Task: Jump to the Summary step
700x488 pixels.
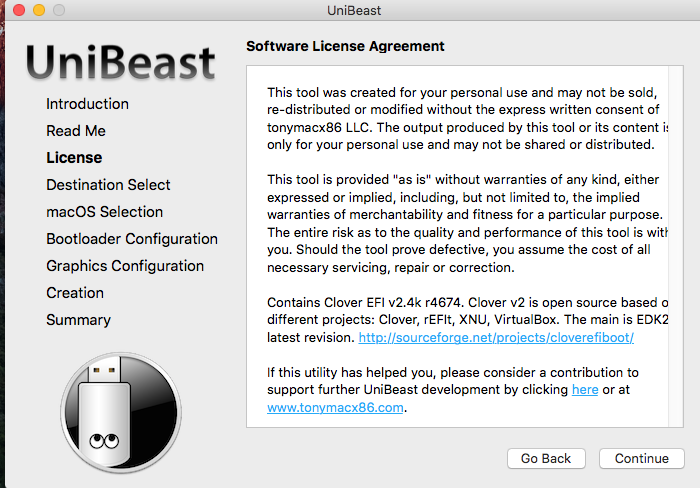Action: [x=79, y=320]
